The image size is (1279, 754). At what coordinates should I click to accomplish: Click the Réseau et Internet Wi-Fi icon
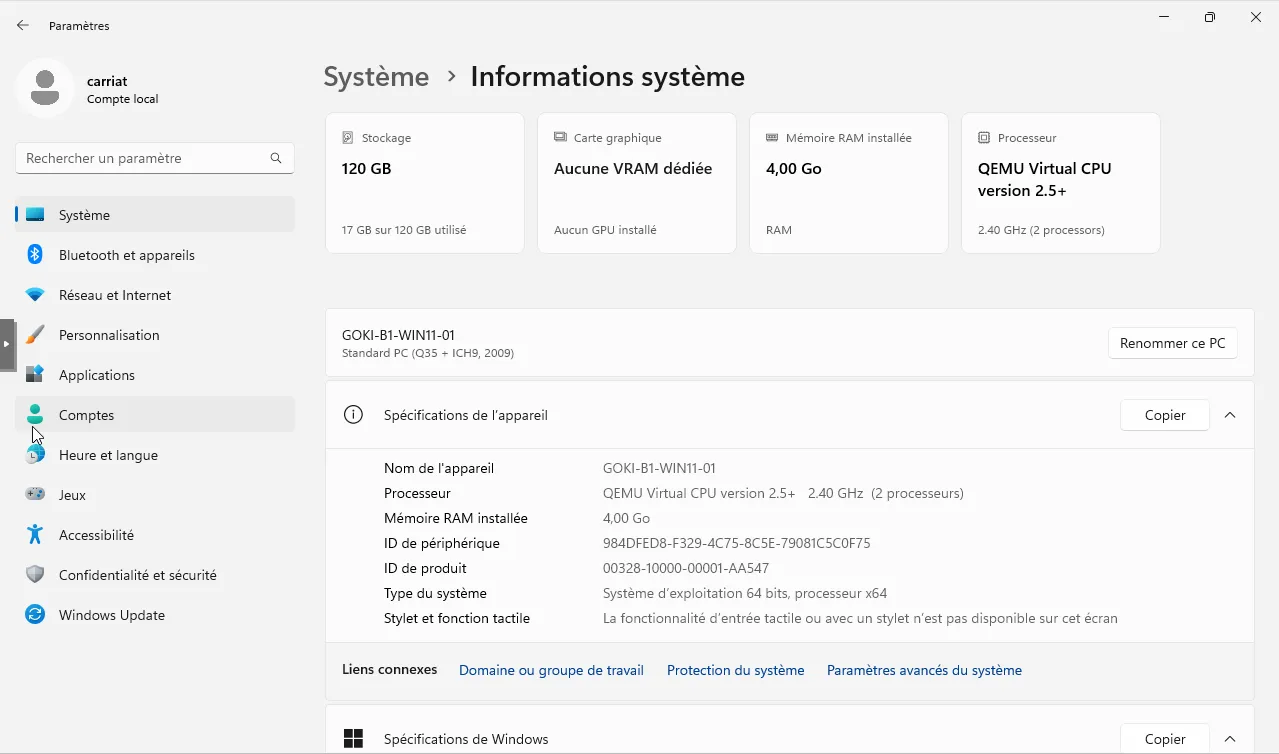35,295
